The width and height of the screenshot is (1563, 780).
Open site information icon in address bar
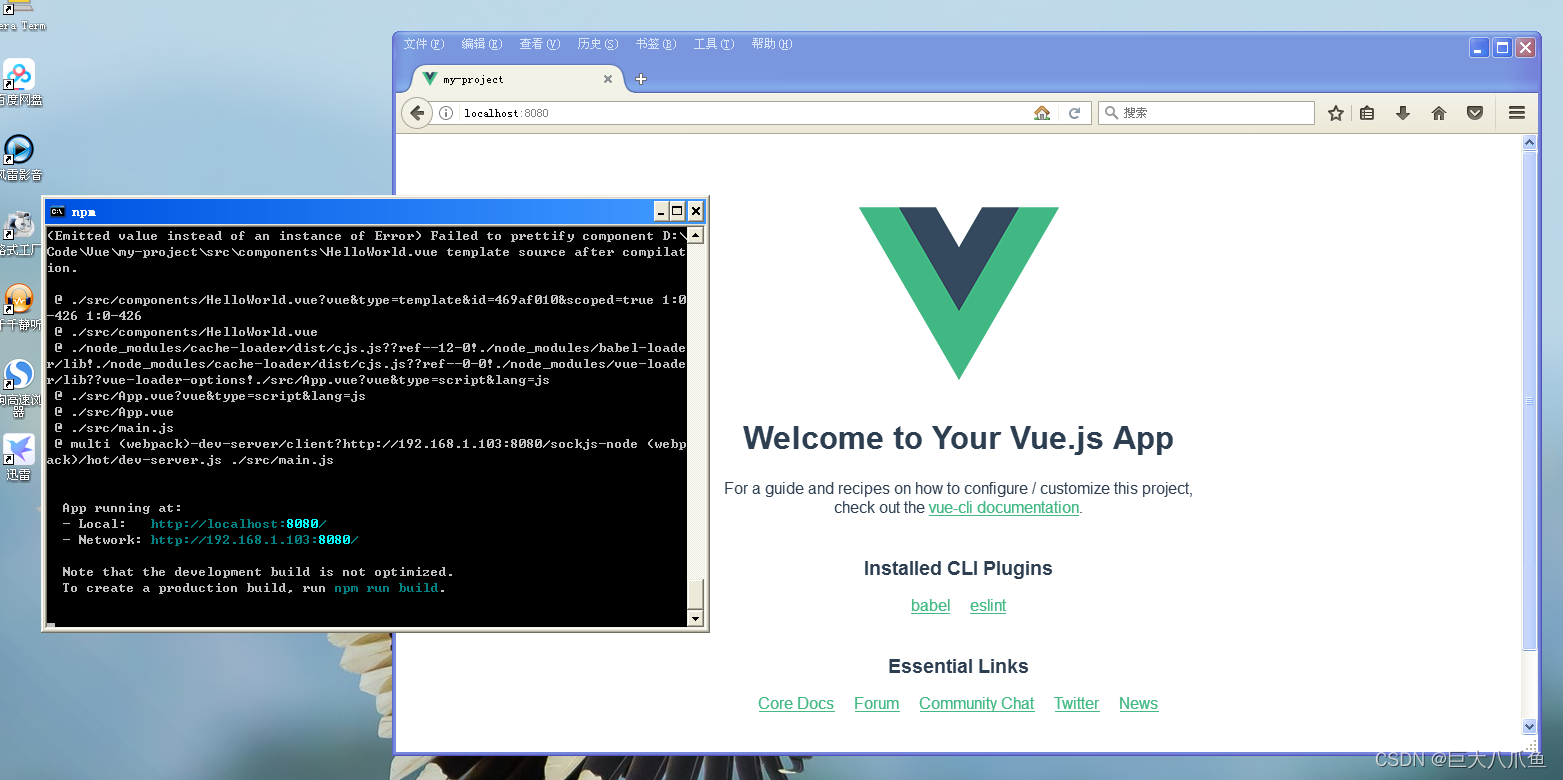tap(447, 113)
